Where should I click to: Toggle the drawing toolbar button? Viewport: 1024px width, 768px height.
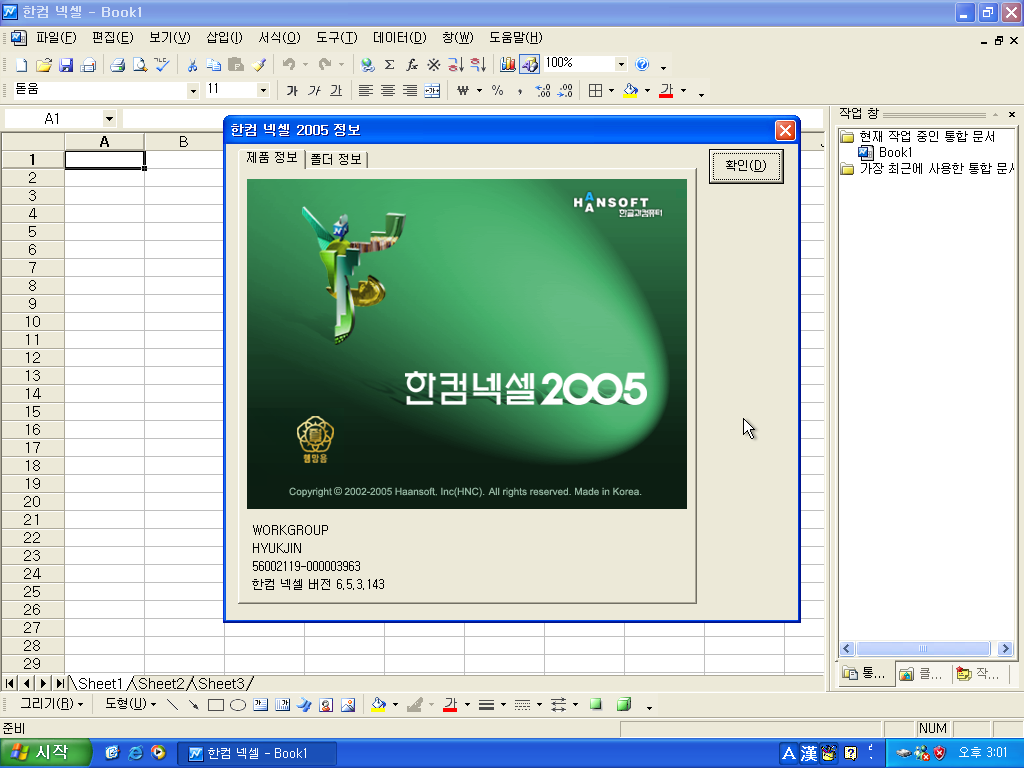(530, 65)
